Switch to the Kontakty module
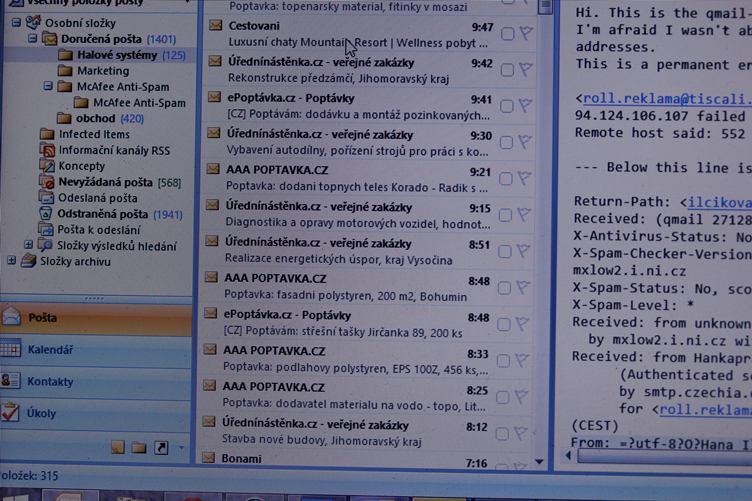 tap(96, 381)
